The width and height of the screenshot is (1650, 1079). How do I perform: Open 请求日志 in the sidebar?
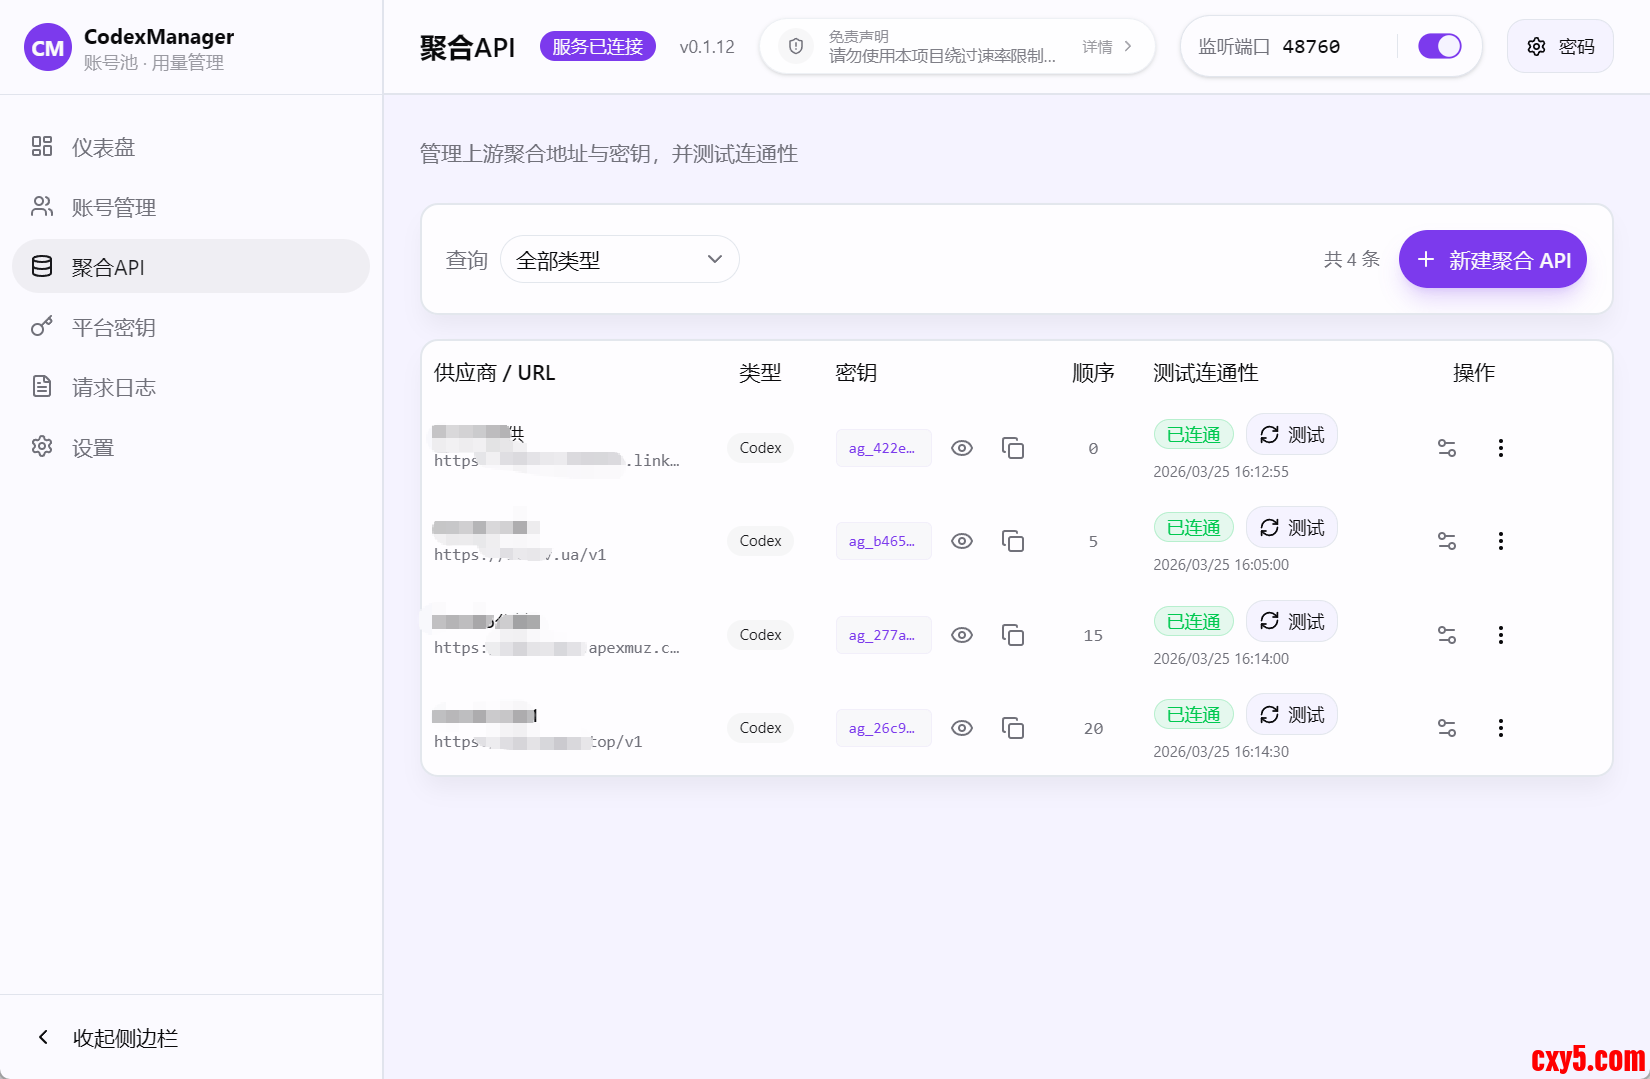[x=113, y=388]
